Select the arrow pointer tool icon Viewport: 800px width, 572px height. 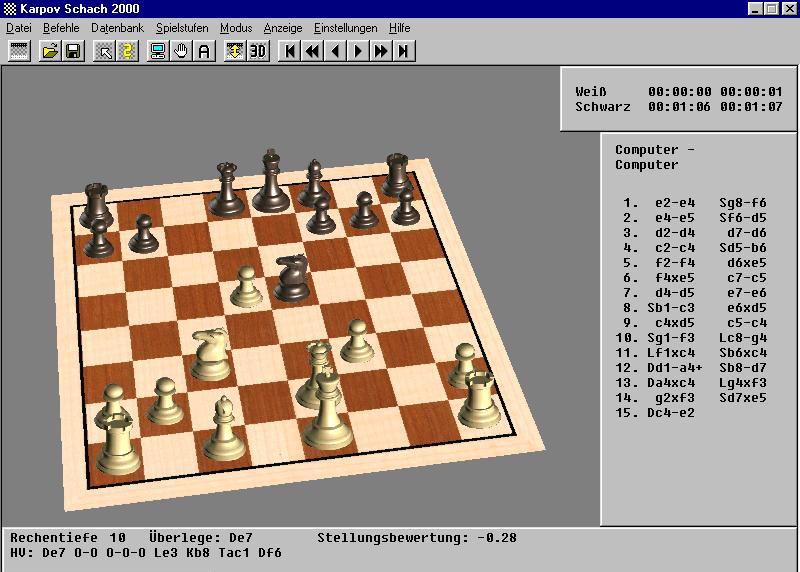104,50
